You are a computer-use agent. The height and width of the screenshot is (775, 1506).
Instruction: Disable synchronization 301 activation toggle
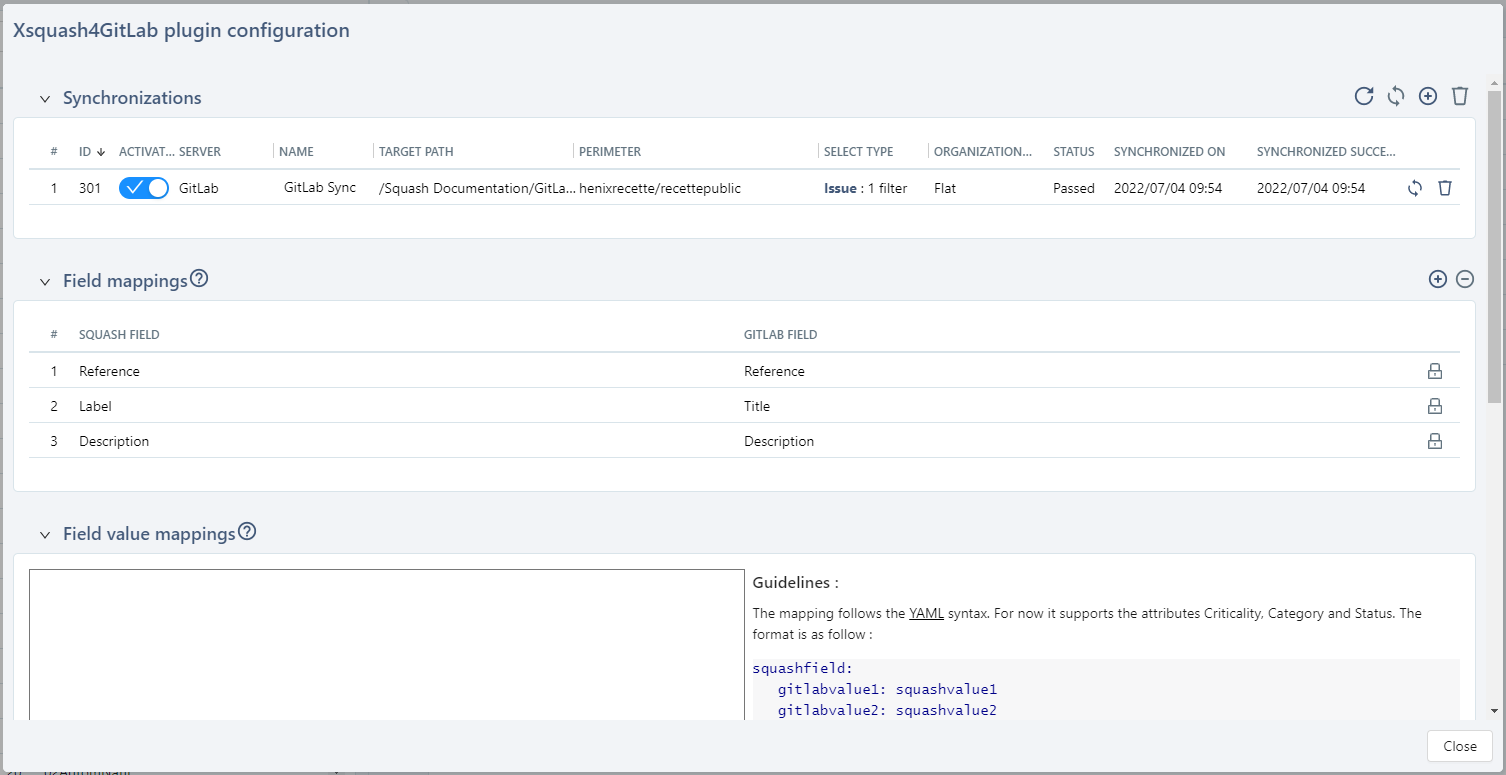pyautogui.click(x=143, y=187)
